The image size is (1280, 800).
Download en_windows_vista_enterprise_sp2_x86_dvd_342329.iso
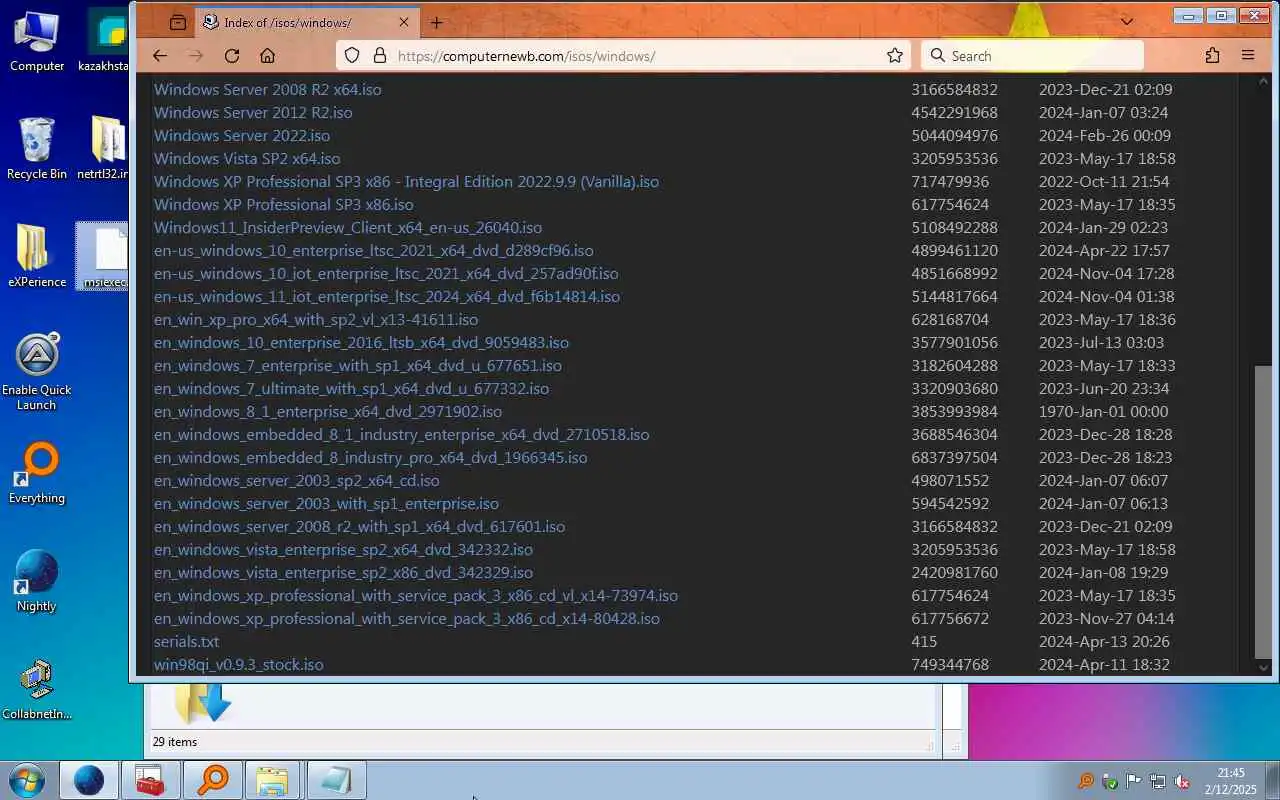(343, 572)
